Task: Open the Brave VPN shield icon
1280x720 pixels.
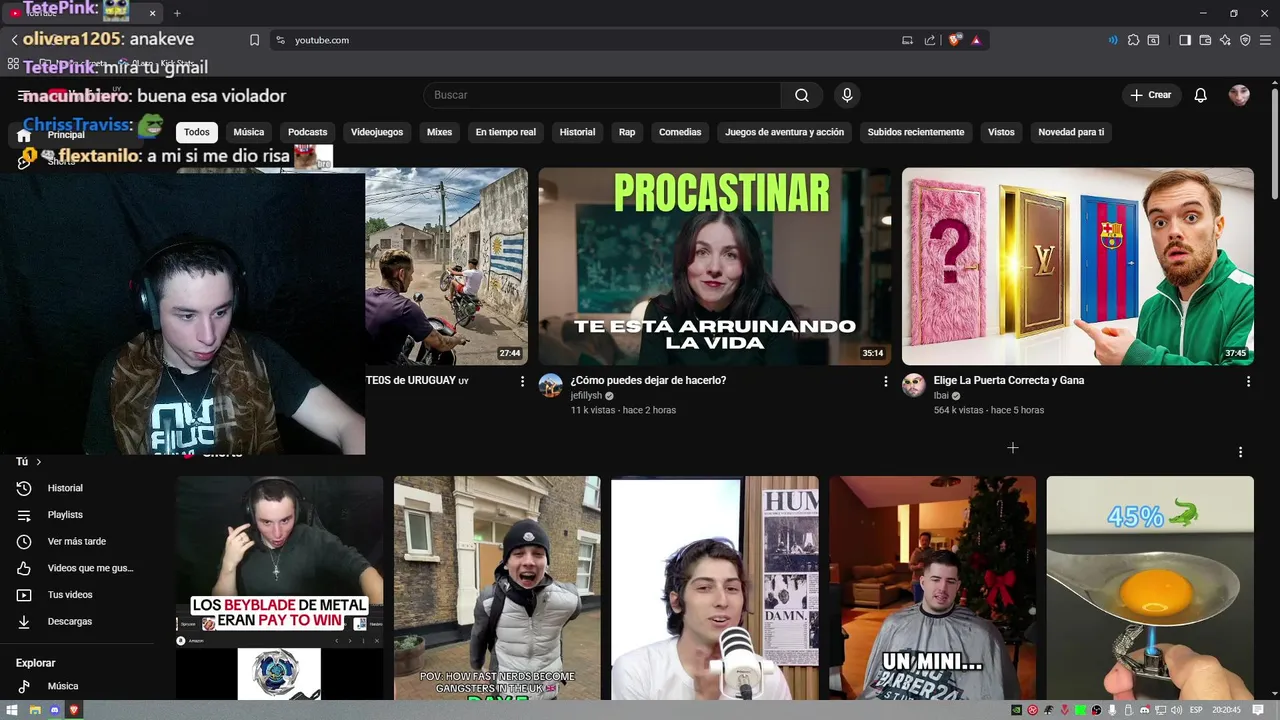Action: coord(1245,40)
